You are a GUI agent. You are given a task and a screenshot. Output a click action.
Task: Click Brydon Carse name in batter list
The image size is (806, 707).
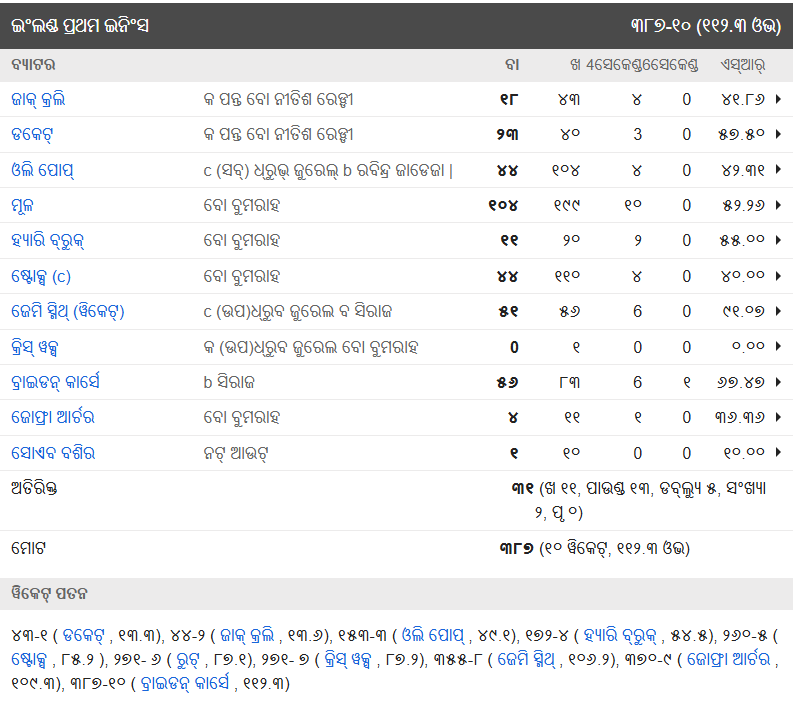pyautogui.click(x=55, y=382)
